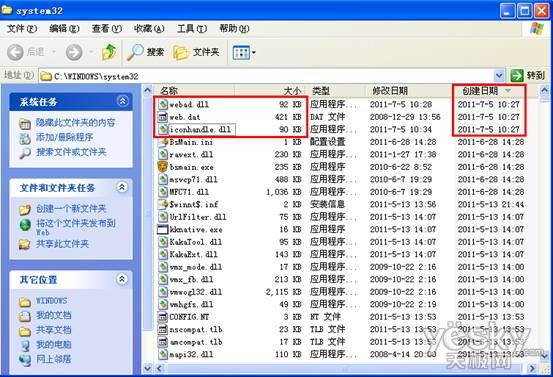553x377 pixels.
Task: Open the Search (搜索) toolbar button
Action: point(146,52)
